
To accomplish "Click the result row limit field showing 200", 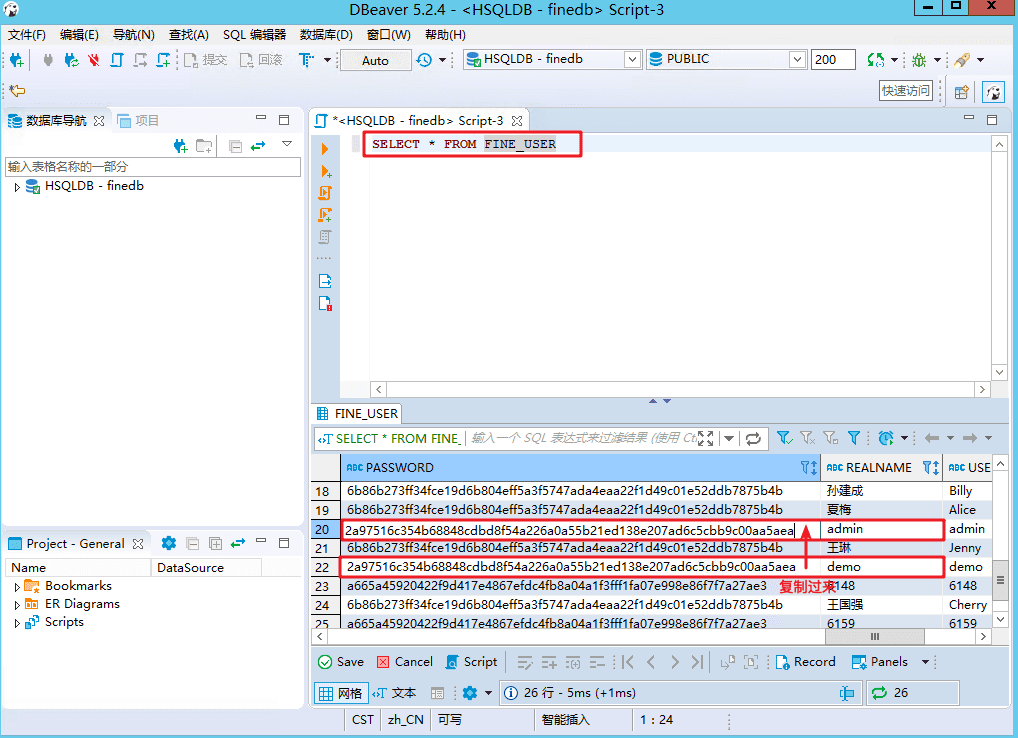I will point(833,59).
